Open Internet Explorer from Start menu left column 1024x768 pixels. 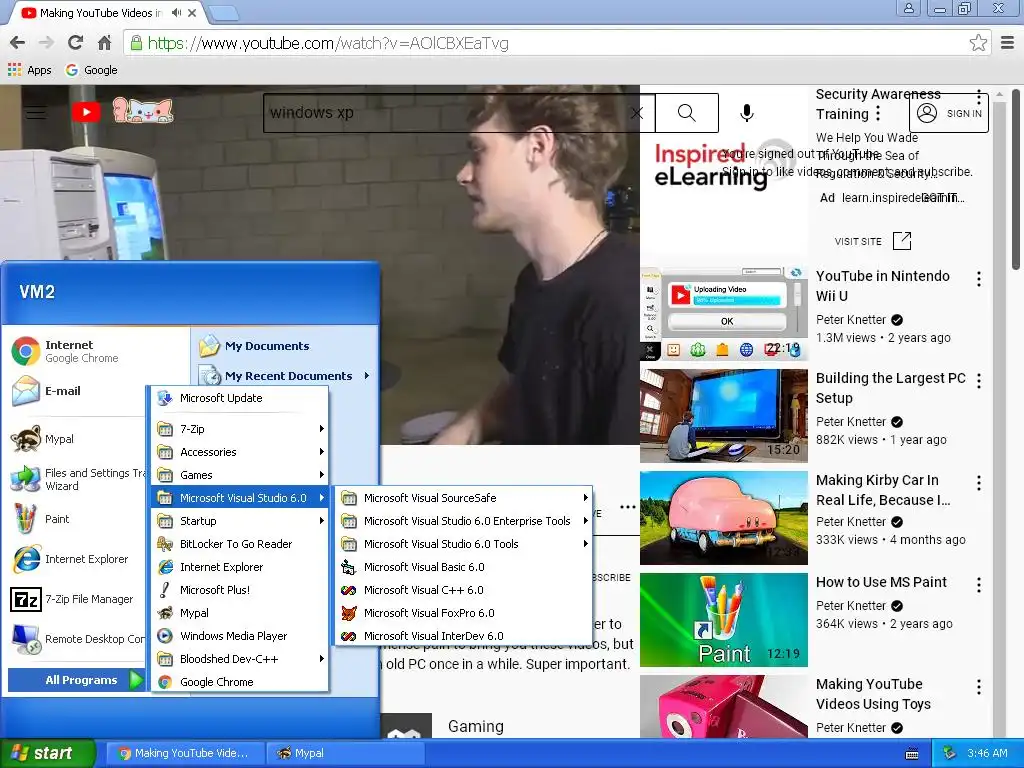[x=77, y=559]
